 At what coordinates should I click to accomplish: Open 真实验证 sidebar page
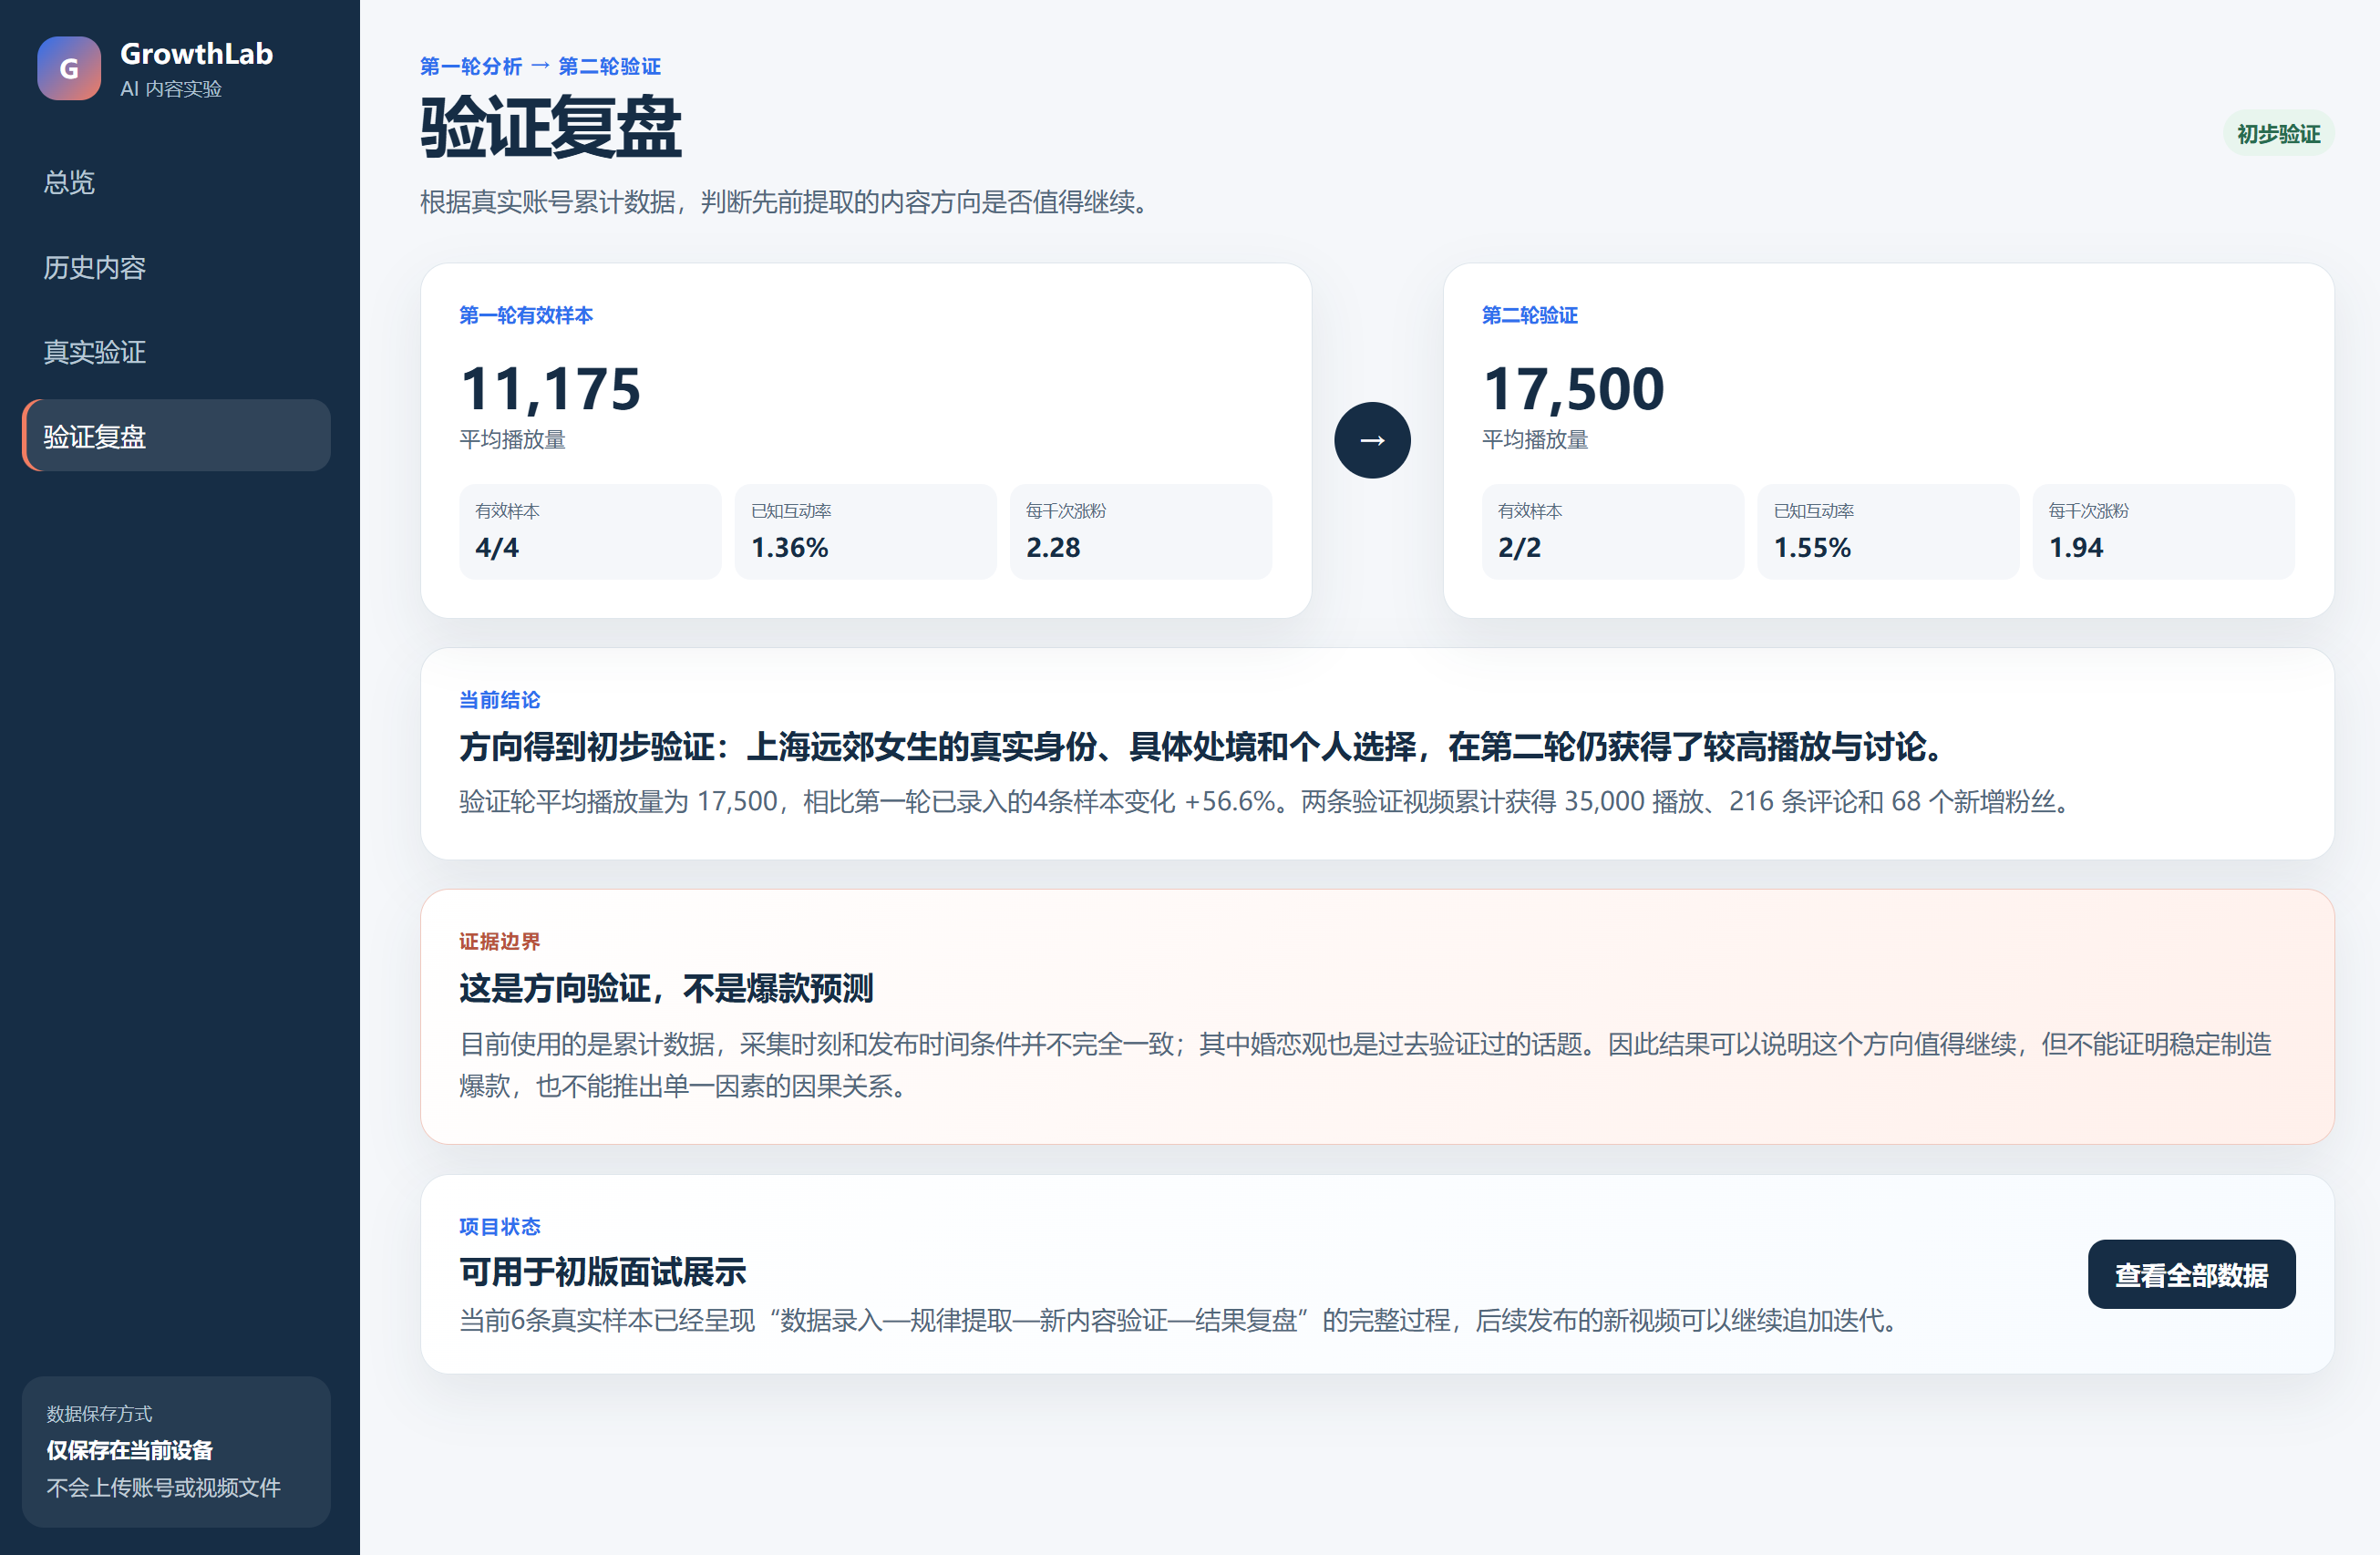(x=176, y=352)
